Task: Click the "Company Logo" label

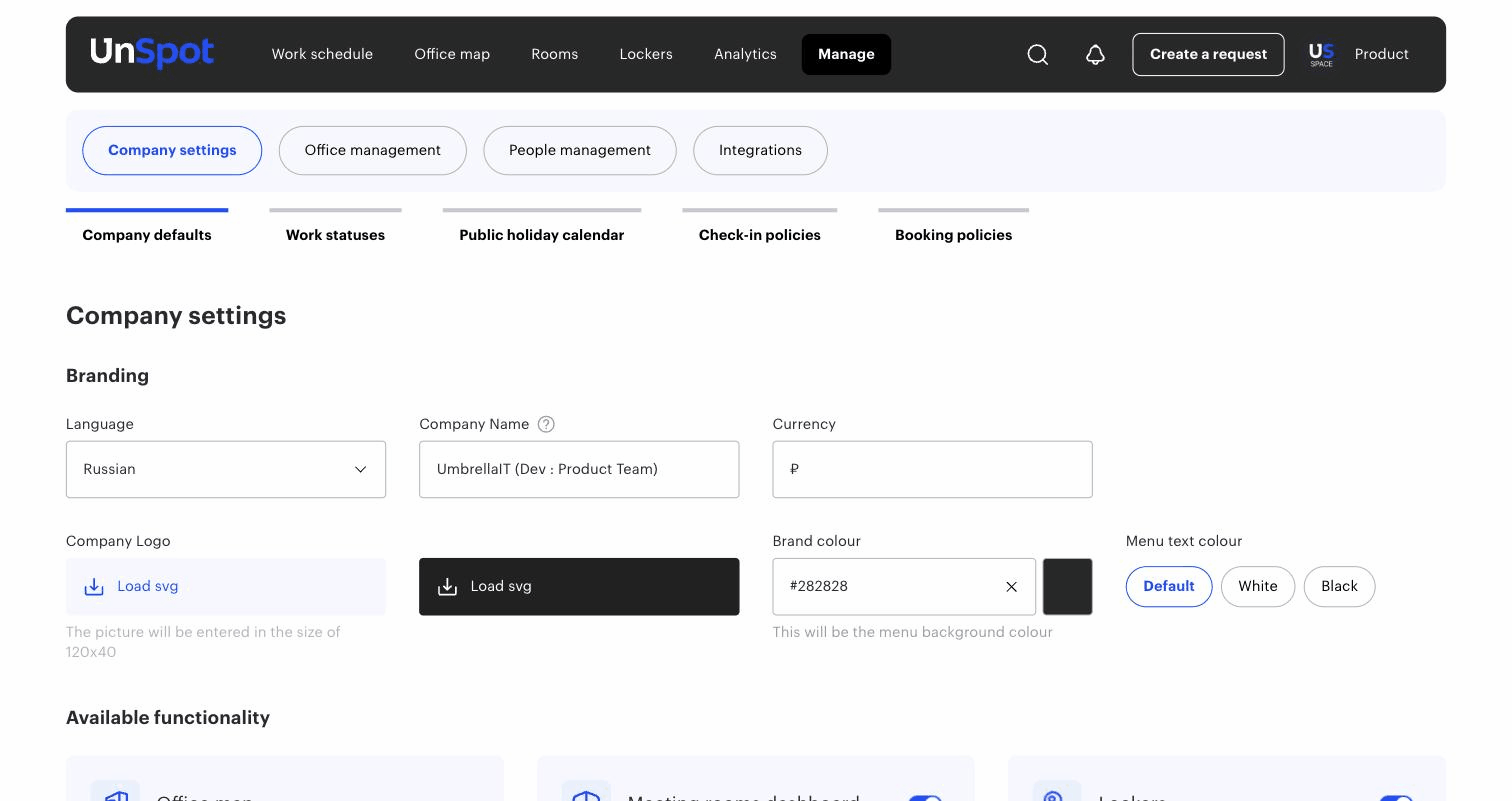Action: coord(118,541)
